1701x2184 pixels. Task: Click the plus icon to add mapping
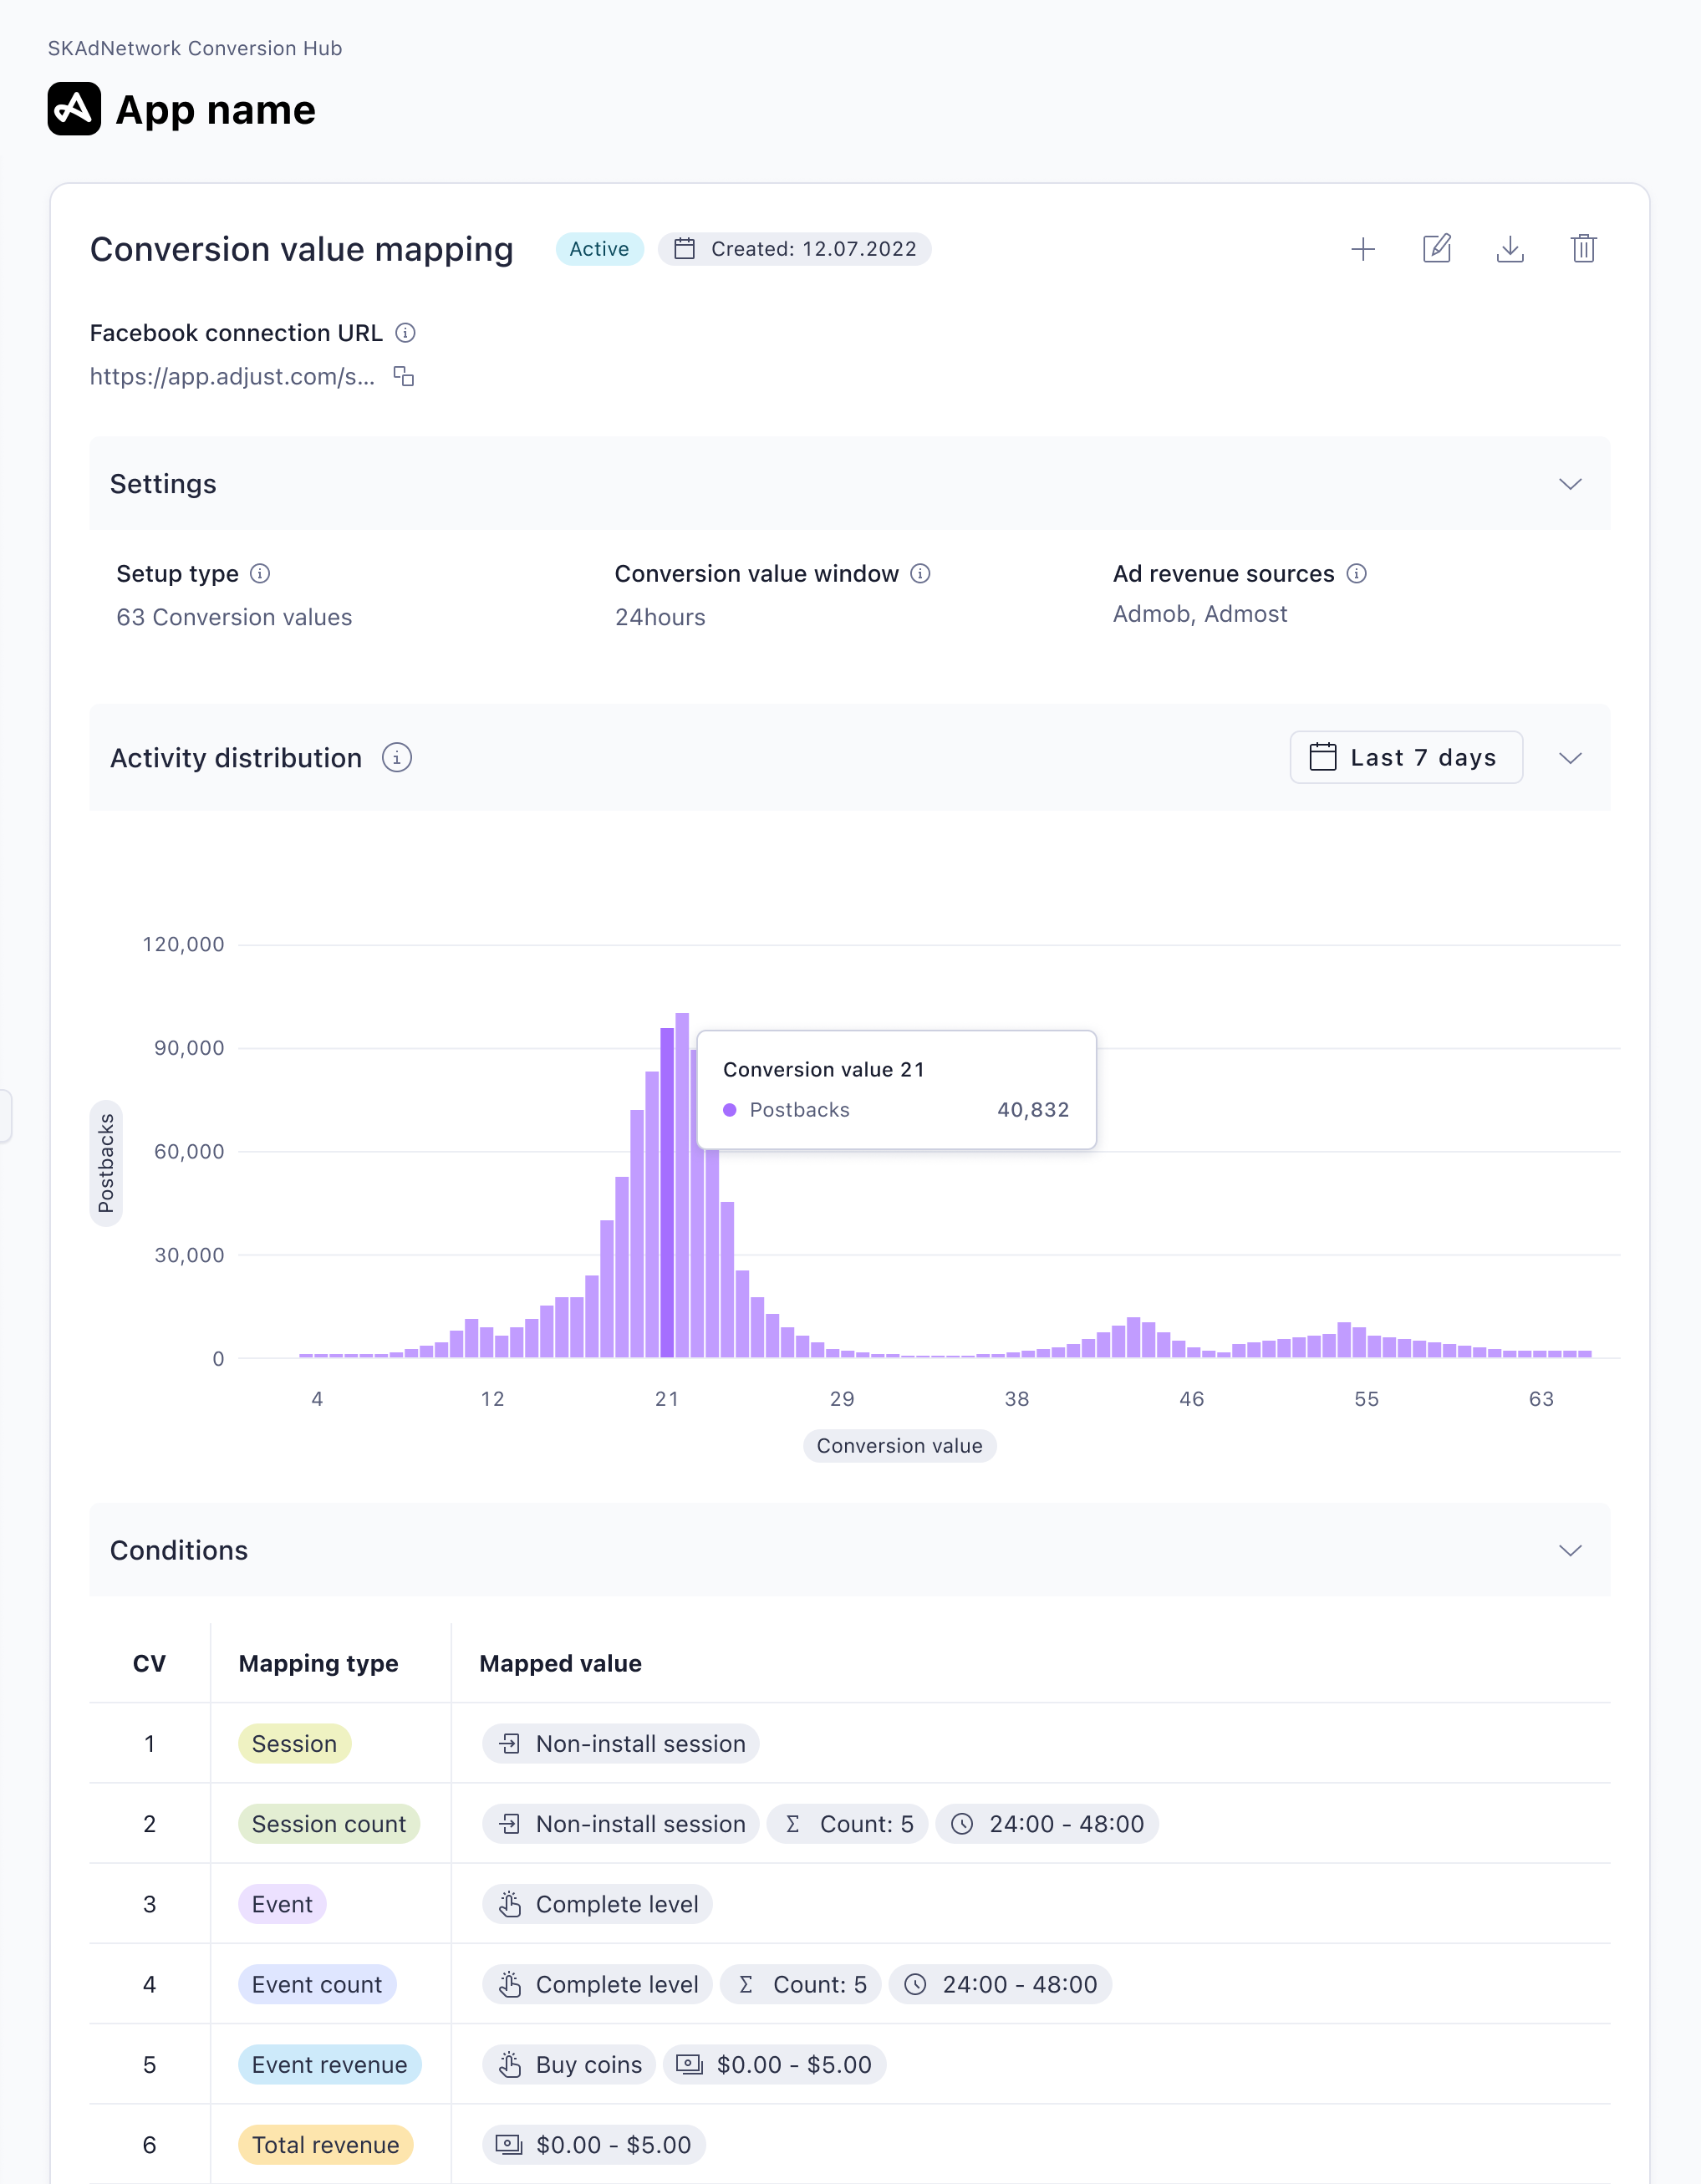tap(1363, 249)
